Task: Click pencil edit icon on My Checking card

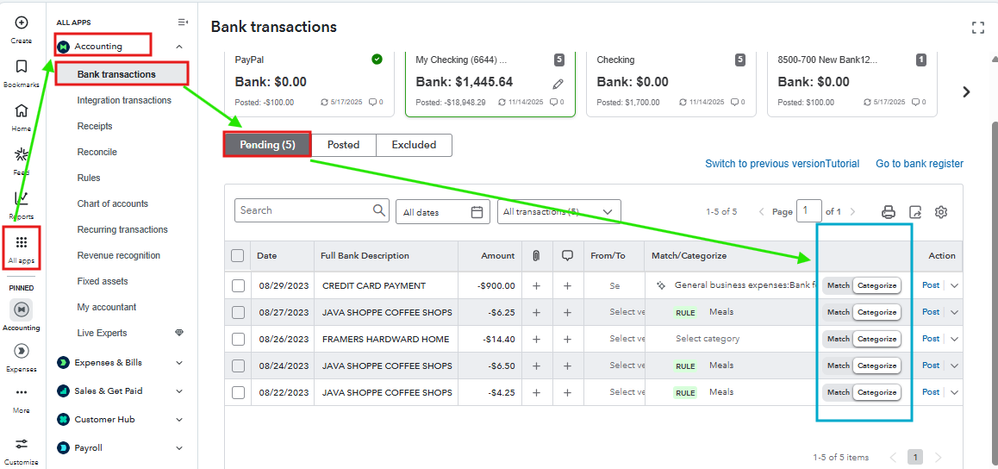Action: (x=557, y=83)
